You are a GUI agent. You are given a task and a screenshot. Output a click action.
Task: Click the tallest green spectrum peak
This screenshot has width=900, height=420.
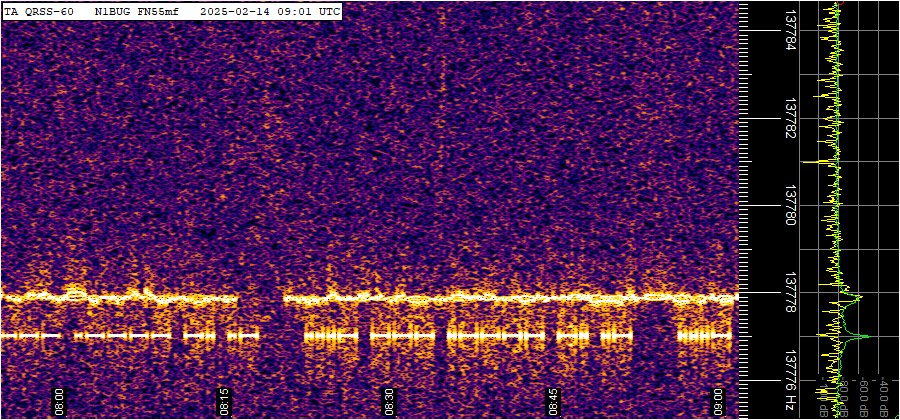[x=866, y=337]
